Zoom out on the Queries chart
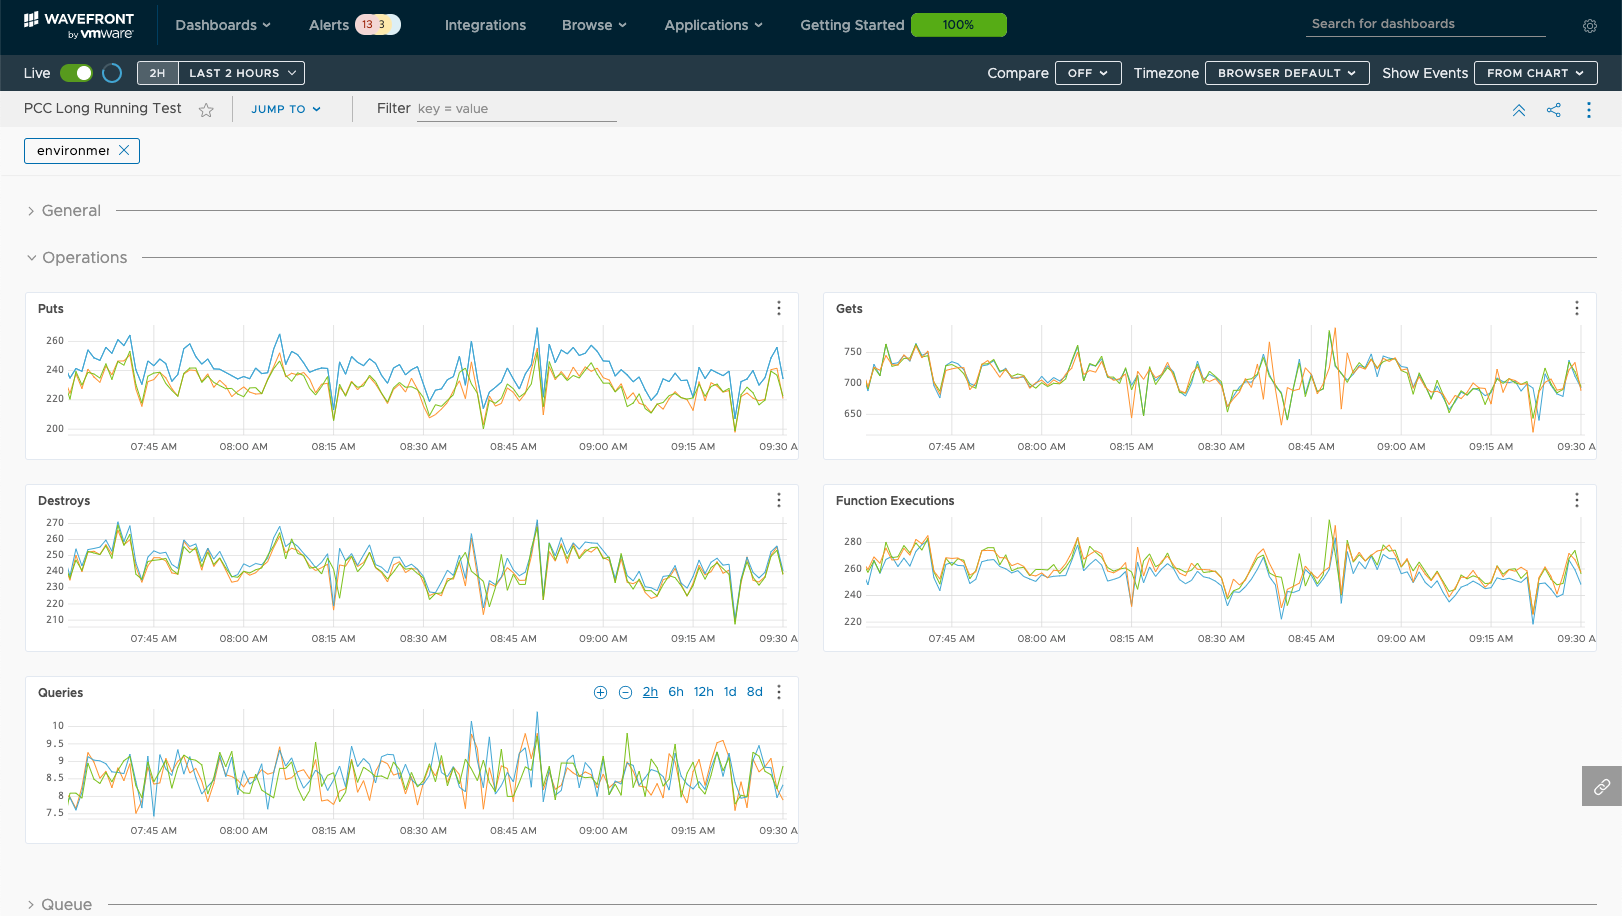The image size is (1622, 916). pyautogui.click(x=625, y=692)
